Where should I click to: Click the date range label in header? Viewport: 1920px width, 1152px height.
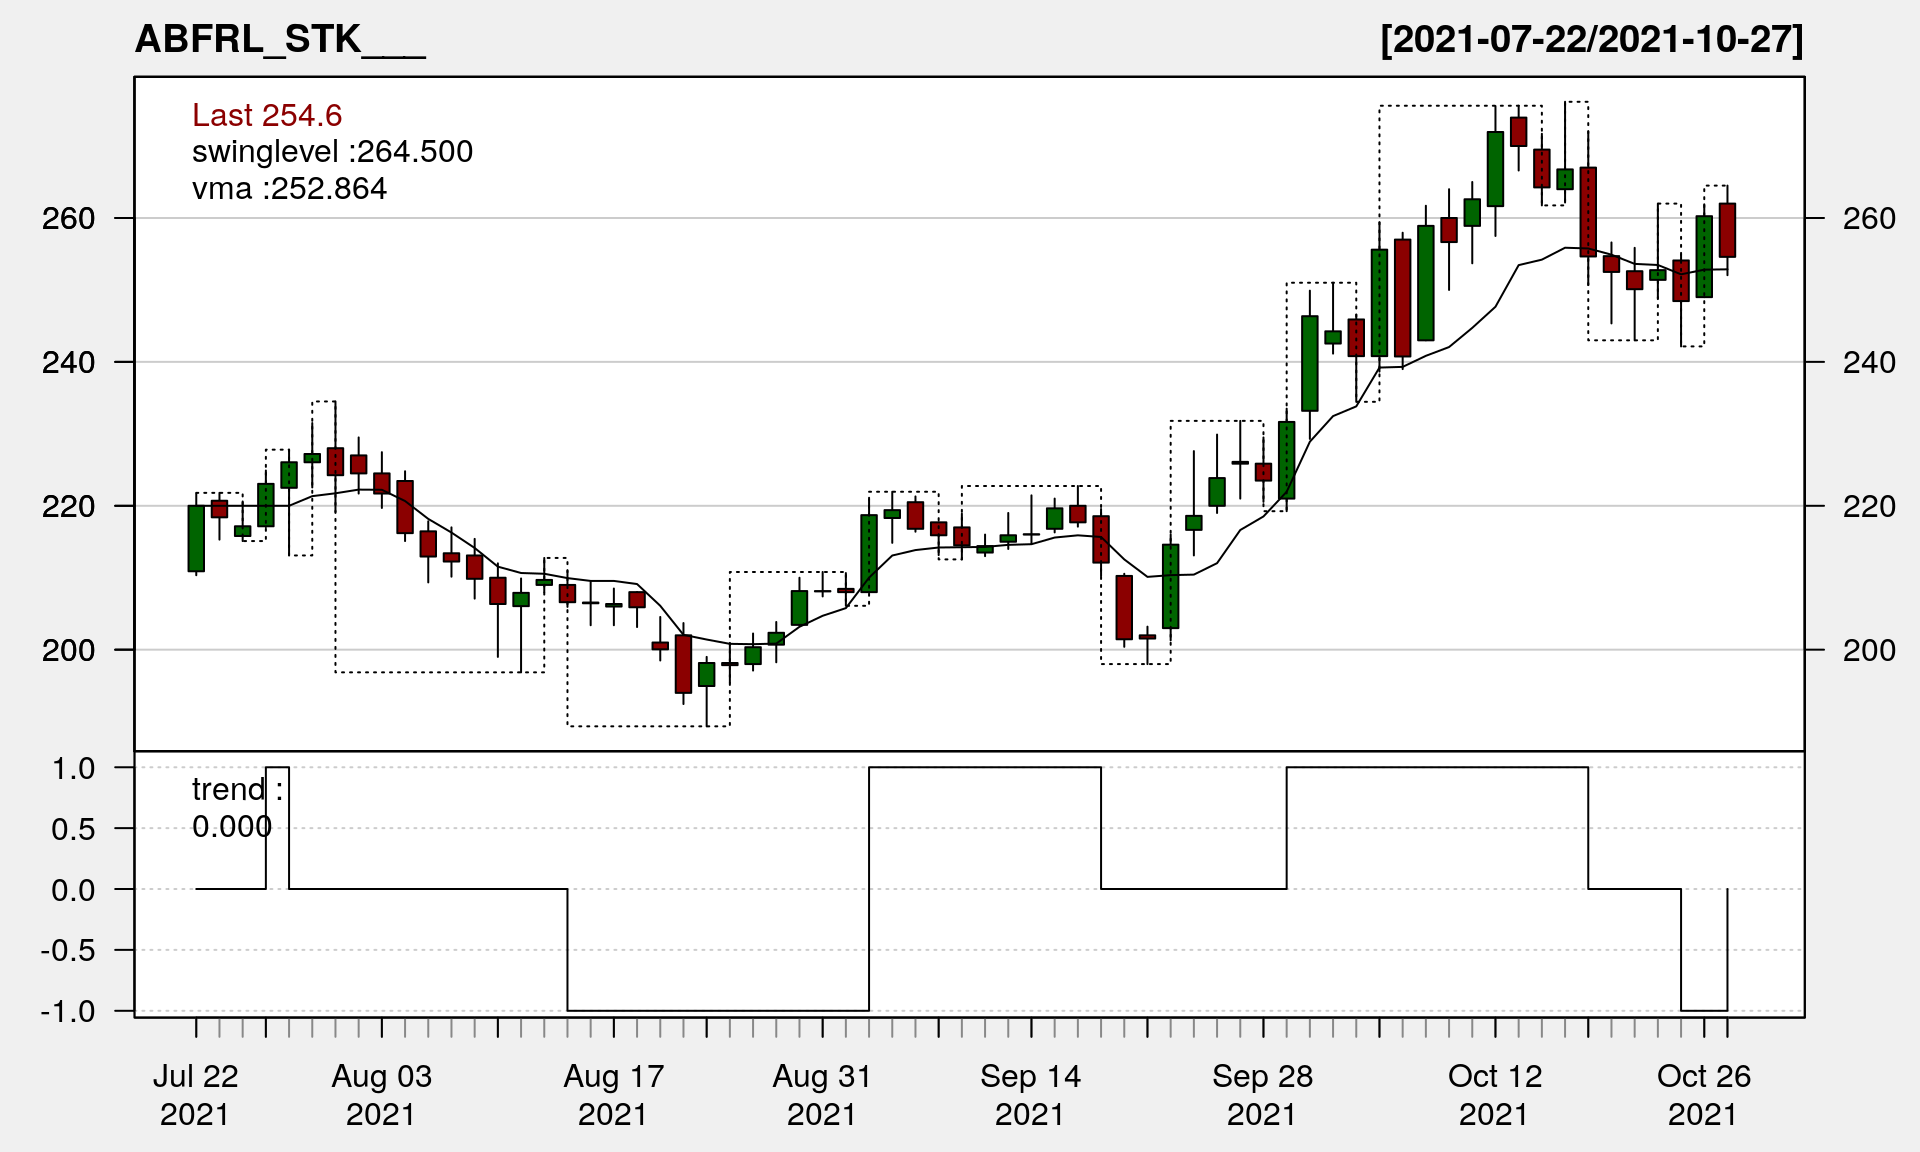(1591, 40)
